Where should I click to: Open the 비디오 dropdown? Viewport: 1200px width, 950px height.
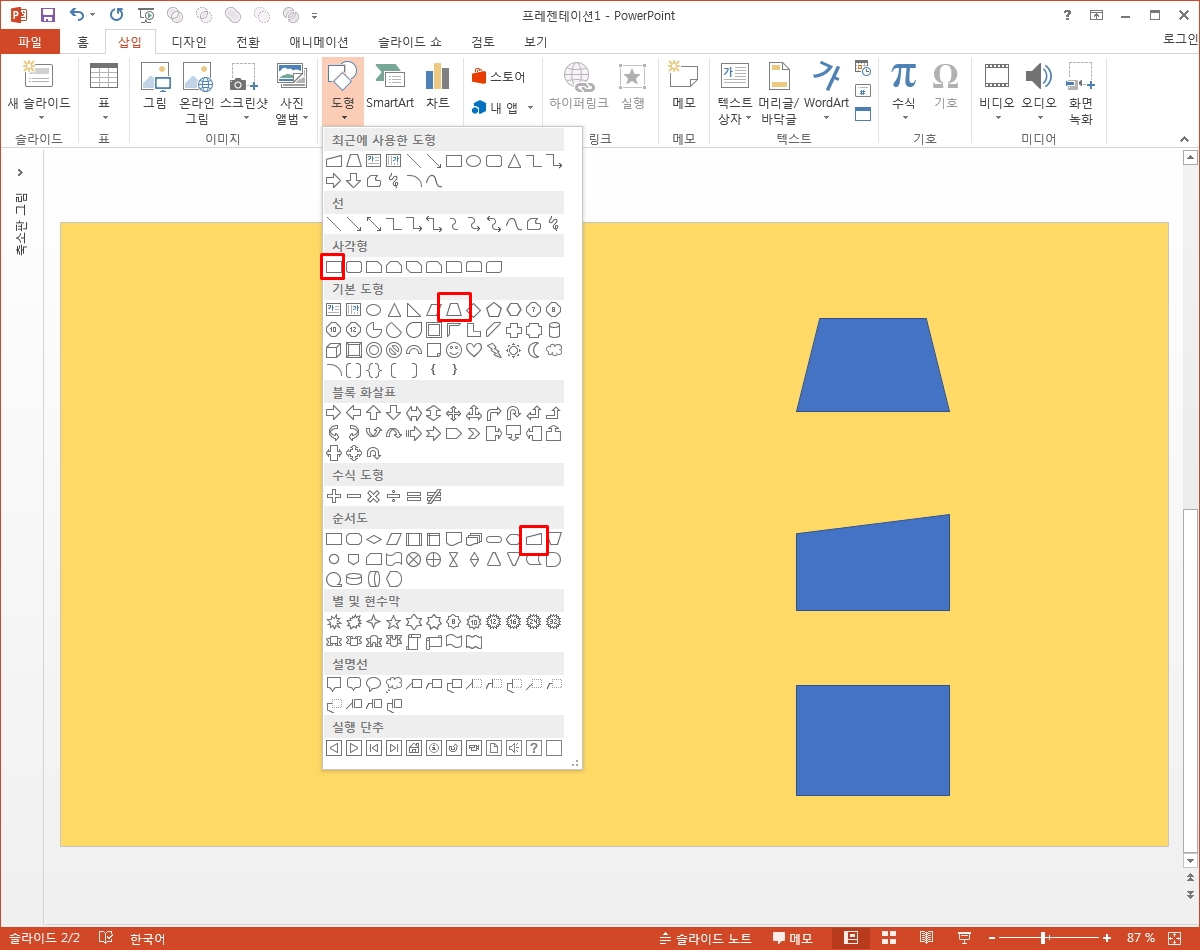pyautogui.click(x=997, y=117)
